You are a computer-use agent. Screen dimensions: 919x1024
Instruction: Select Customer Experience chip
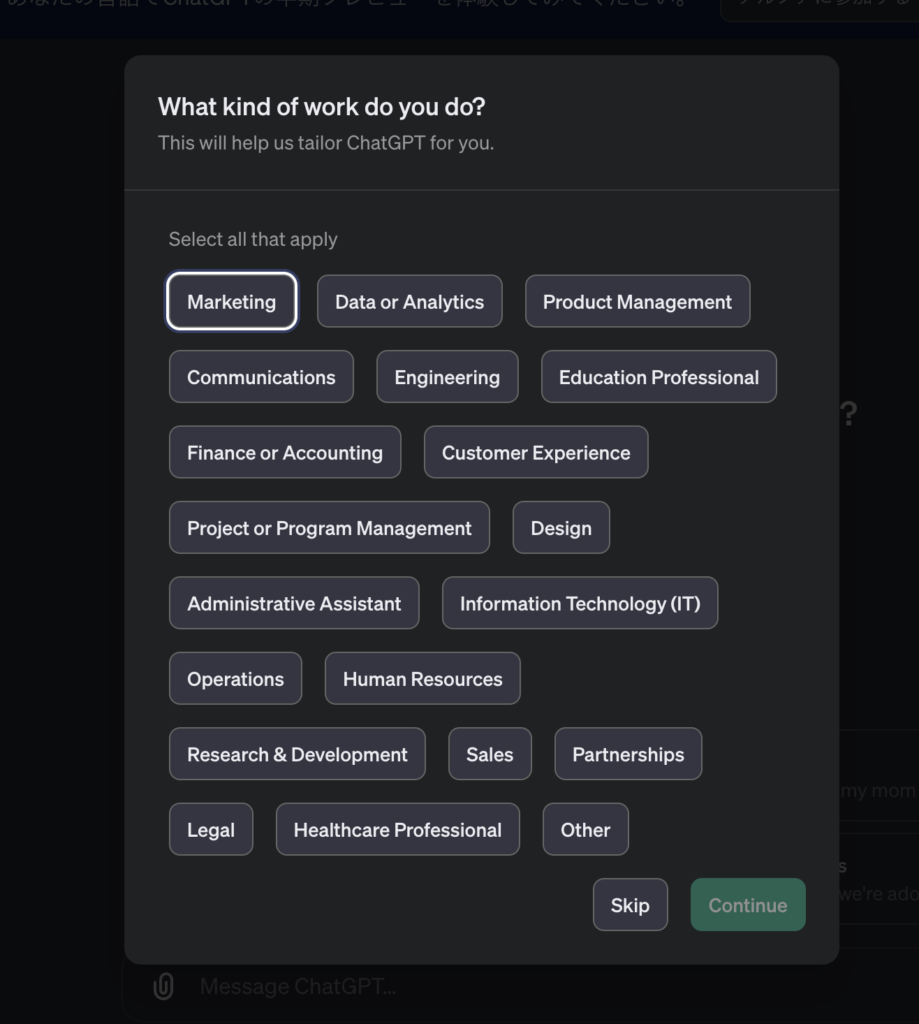point(536,453)
